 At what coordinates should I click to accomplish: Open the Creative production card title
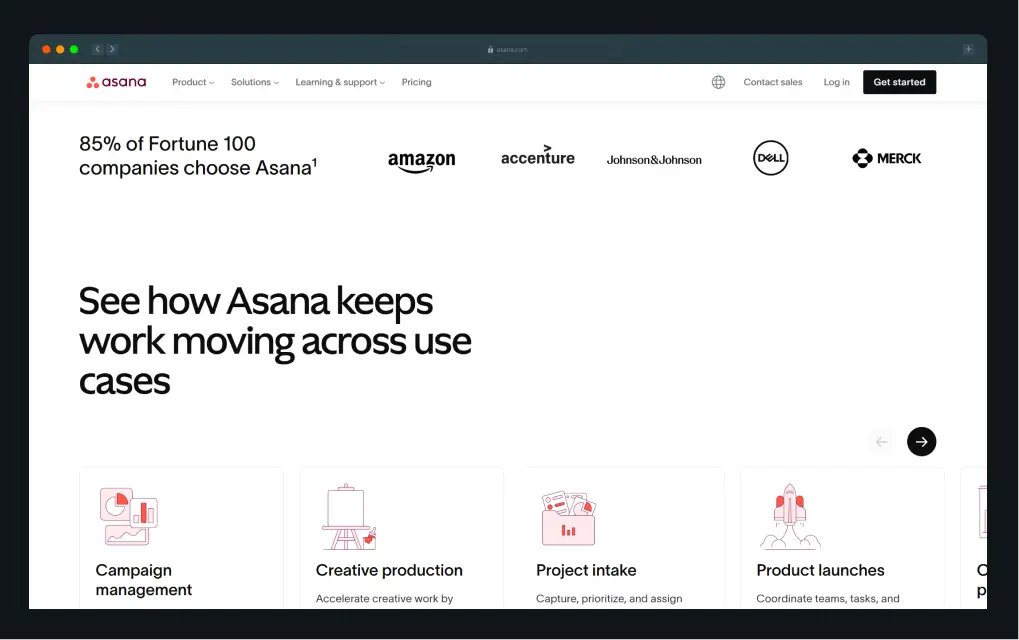coord(389,570)
